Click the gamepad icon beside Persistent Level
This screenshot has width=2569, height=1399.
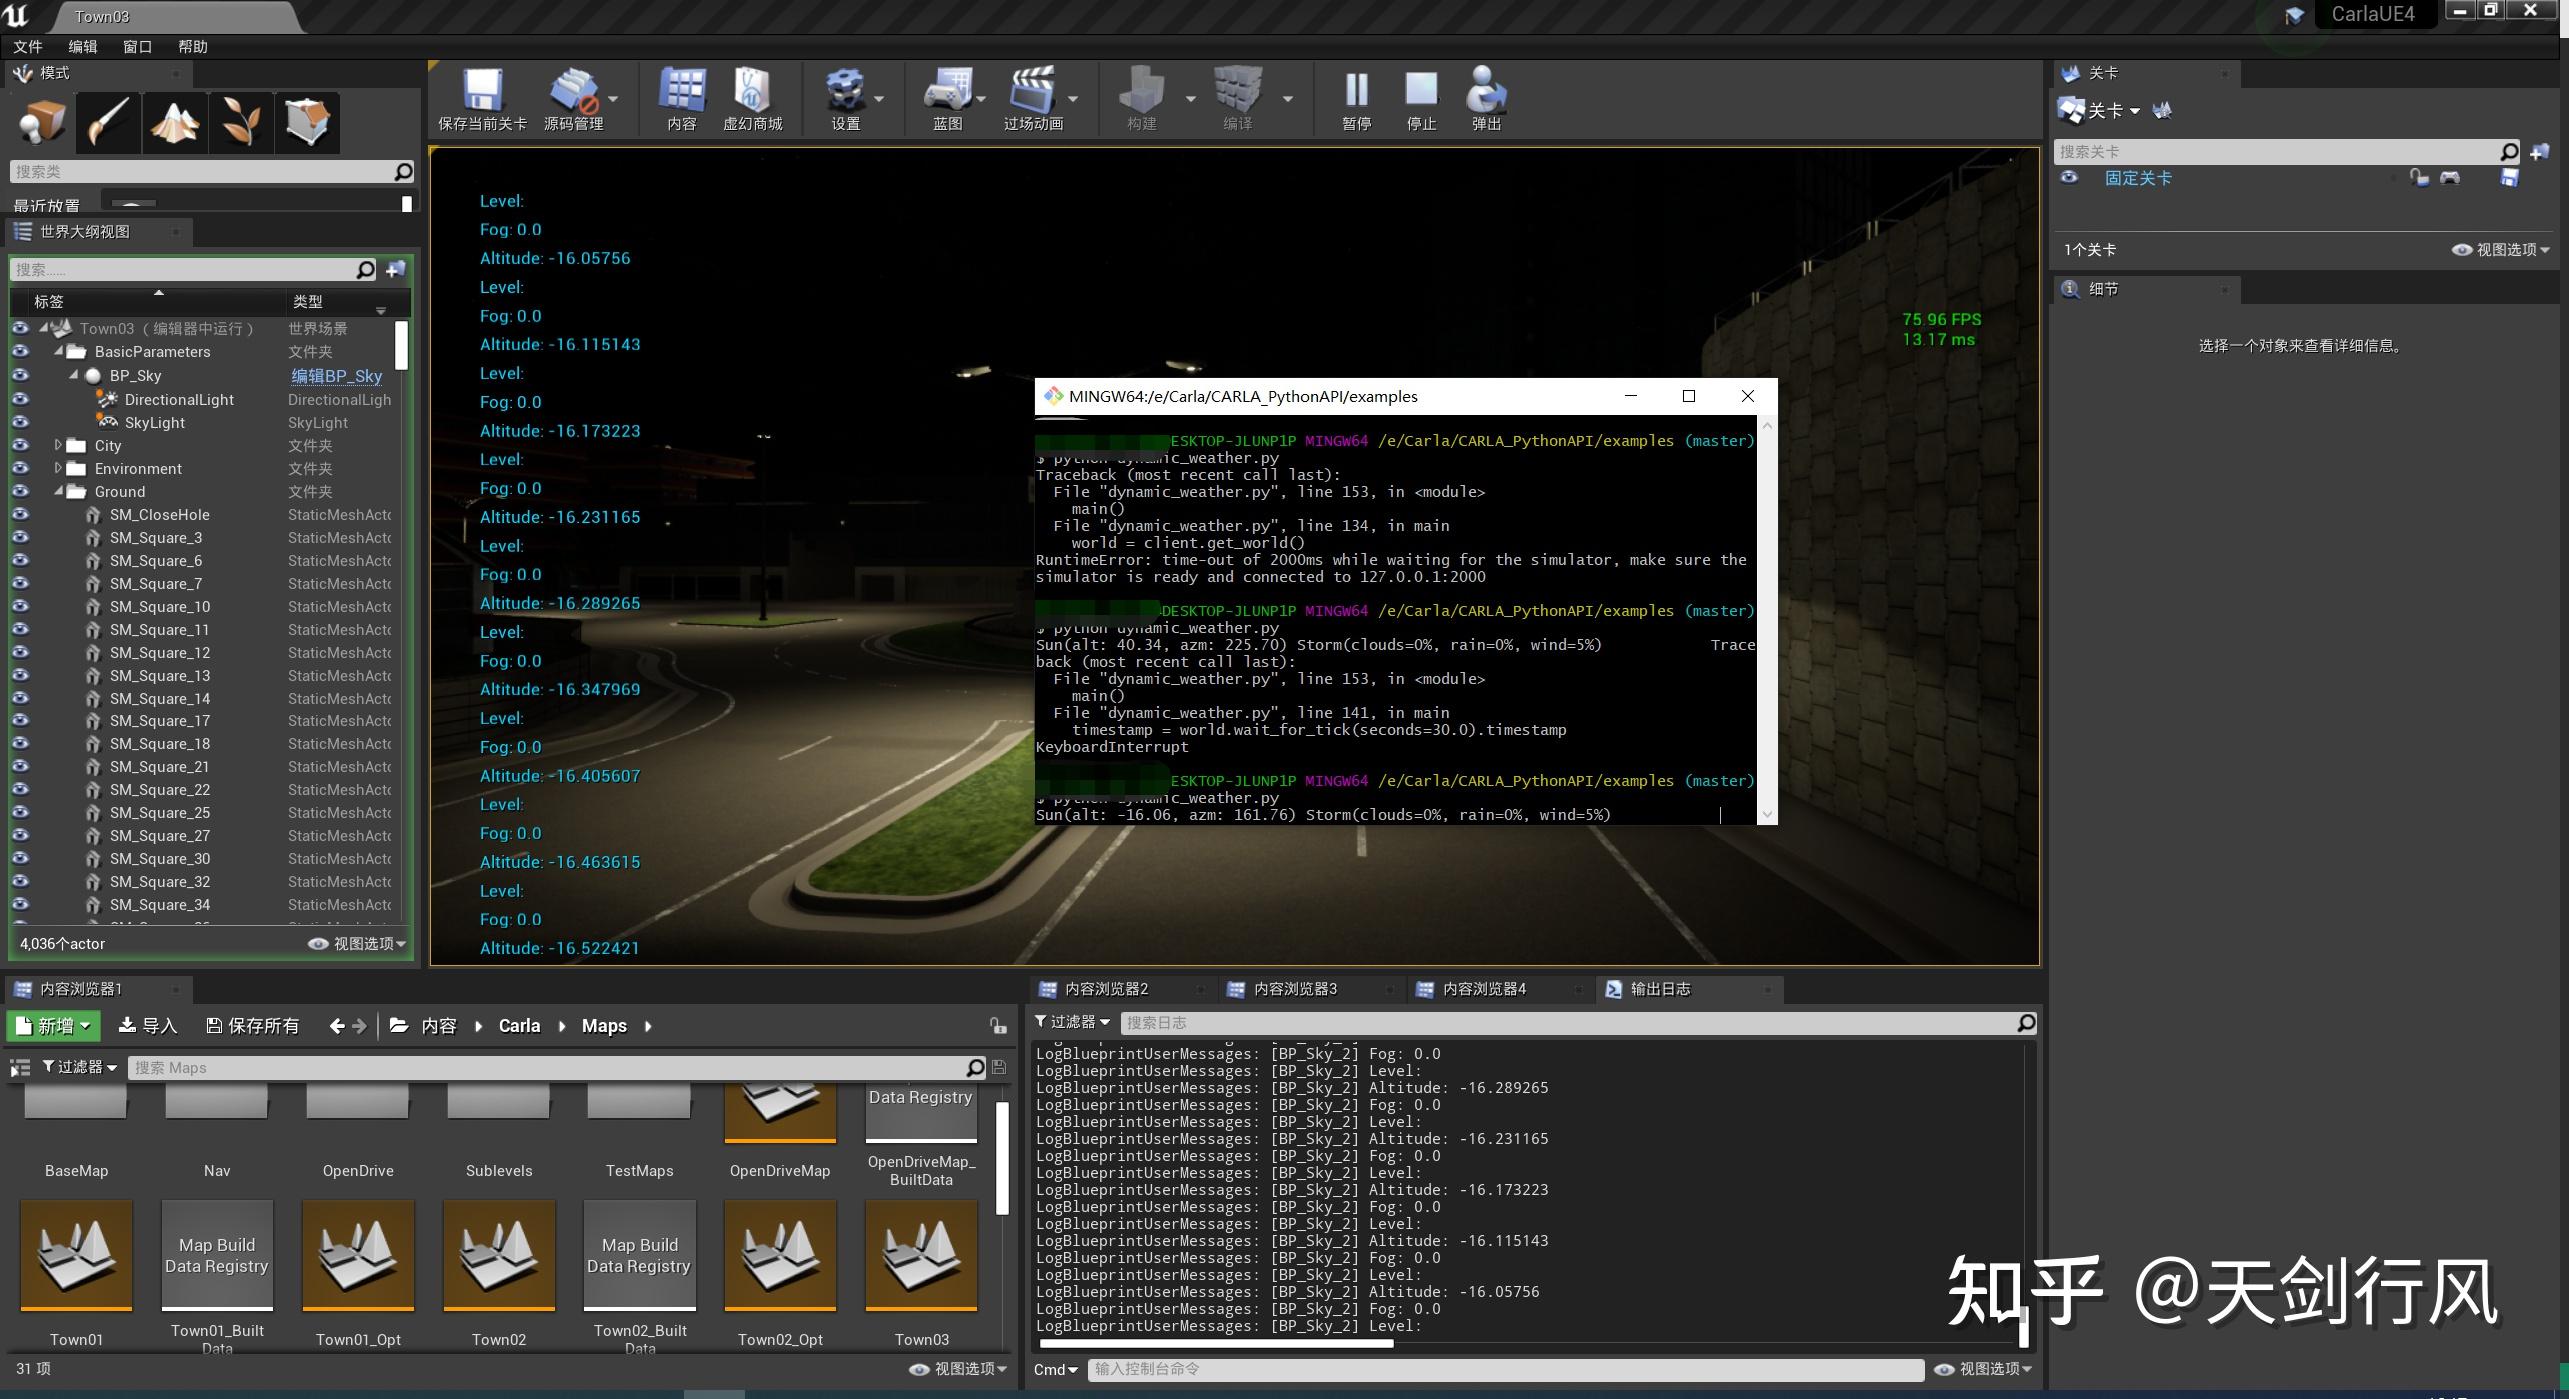[x=2450, y=178]
